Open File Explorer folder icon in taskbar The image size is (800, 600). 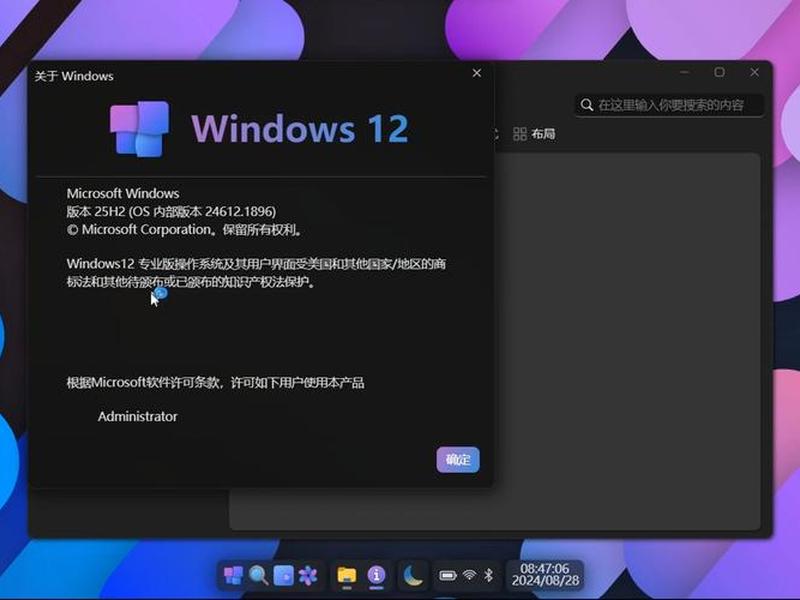pyautogui.click(x=346, y=576)
